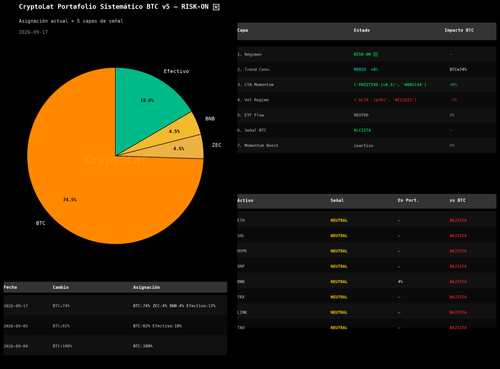Screen dimensions: 500x369
Task: Click the green 'ALCISTA' state of Señal BTC
Action: click(x=362, y=130)
